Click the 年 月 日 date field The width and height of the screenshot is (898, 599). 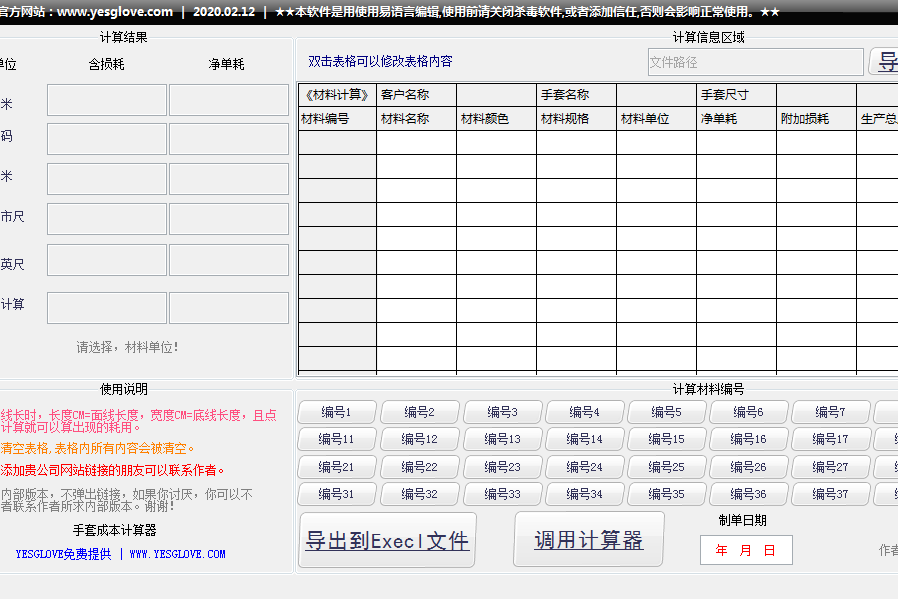tap(745, 550)
